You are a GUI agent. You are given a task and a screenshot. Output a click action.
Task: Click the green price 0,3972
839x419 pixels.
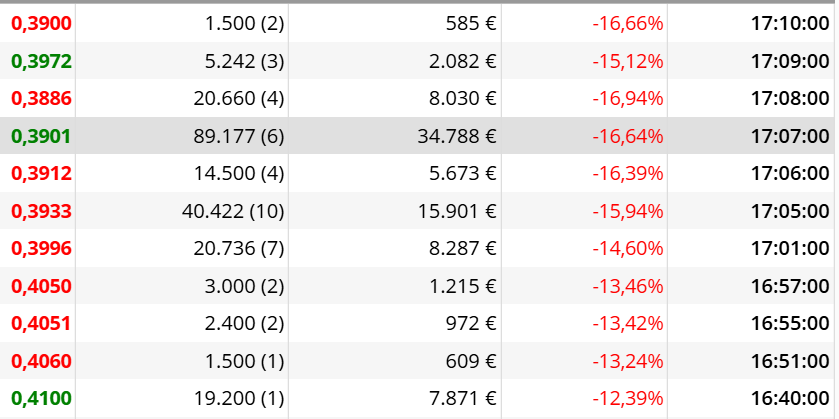coord(41,62)
